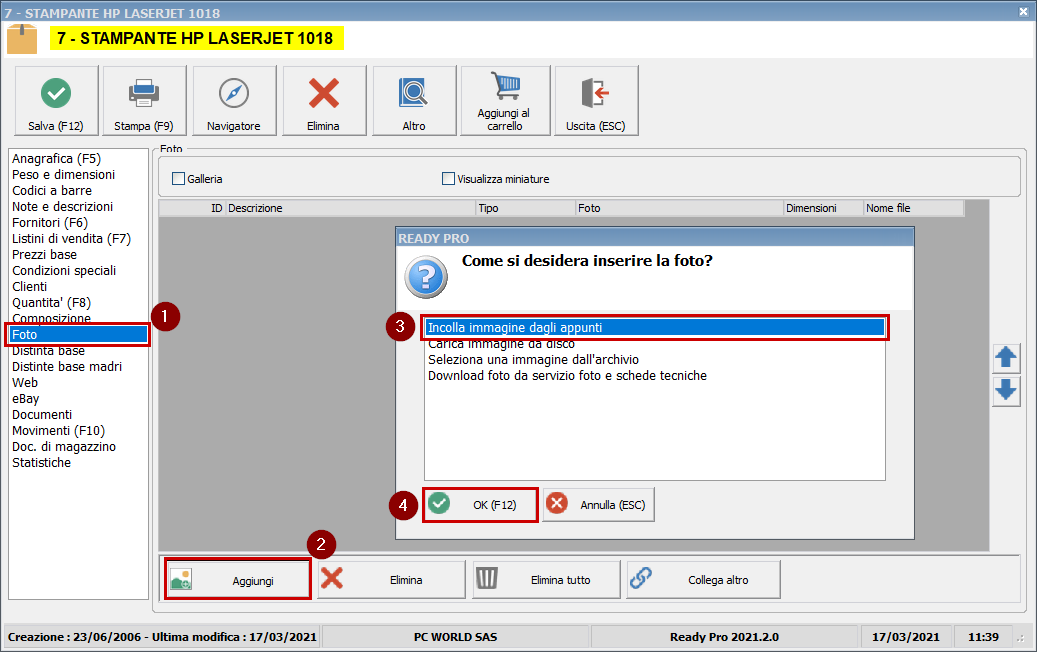Screen dimensions: 1037x652
Task: Click the bottom Elimina button label
Action: tap(406, 580)
